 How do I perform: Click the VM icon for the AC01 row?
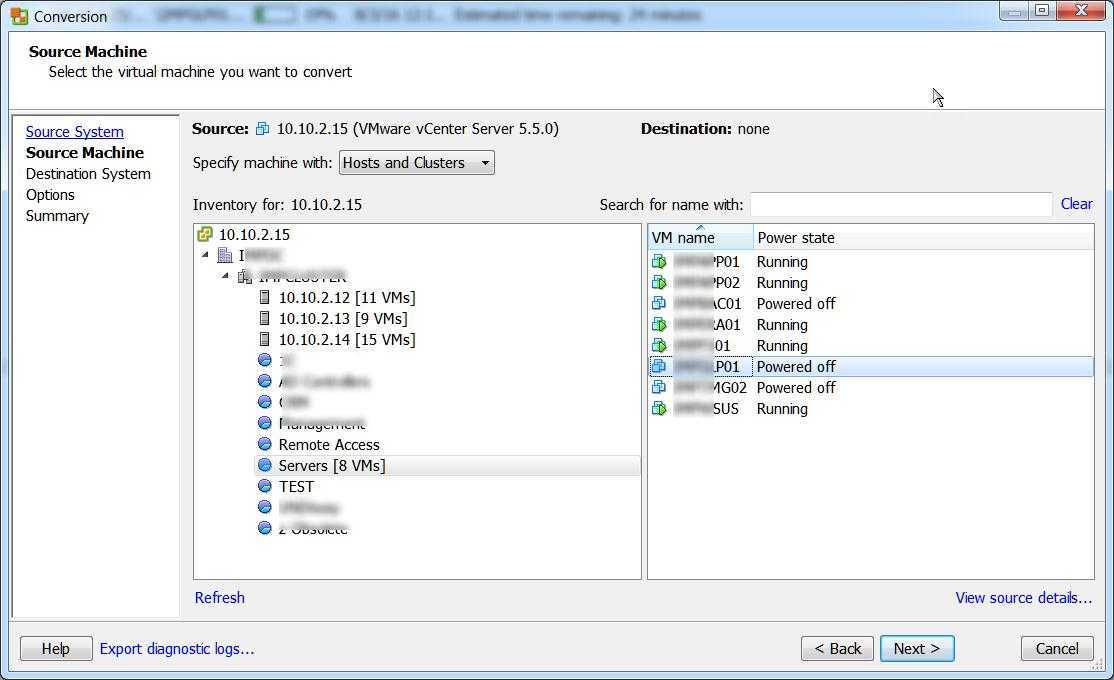[659, 303]
